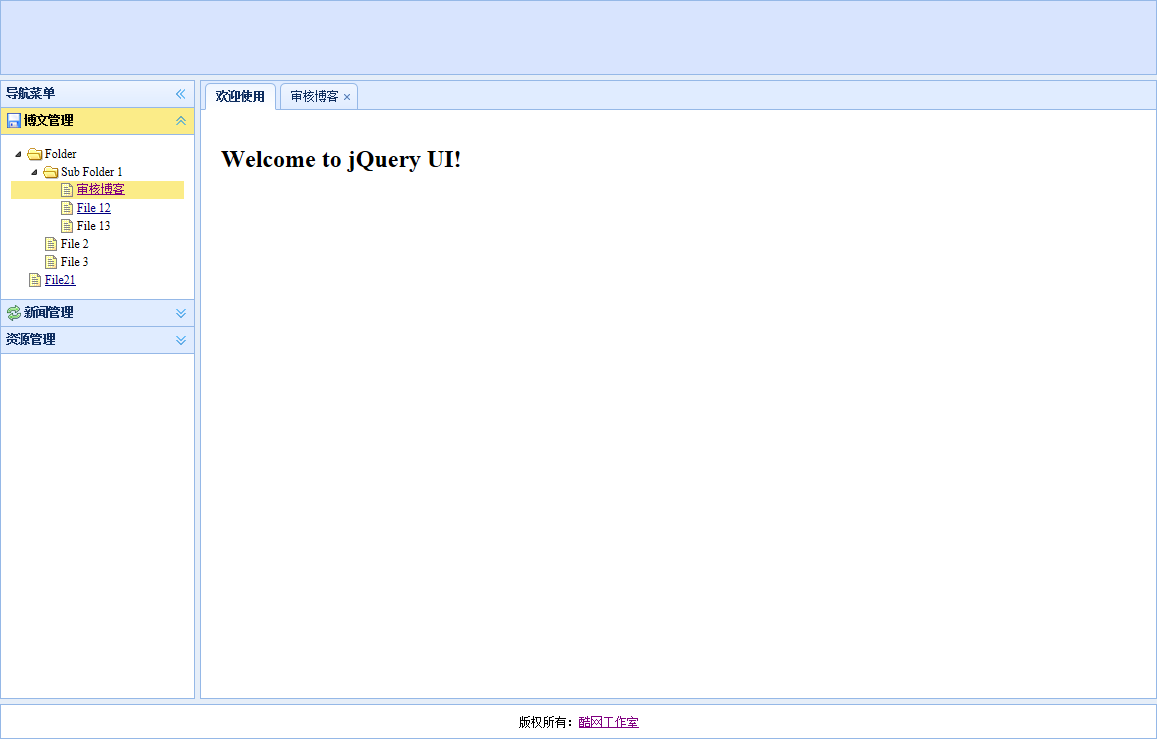The height and width of the screenshot is (739, 1157).
Task: Expand the 资源管理 accordion section
Action: [x=180, y=339]
